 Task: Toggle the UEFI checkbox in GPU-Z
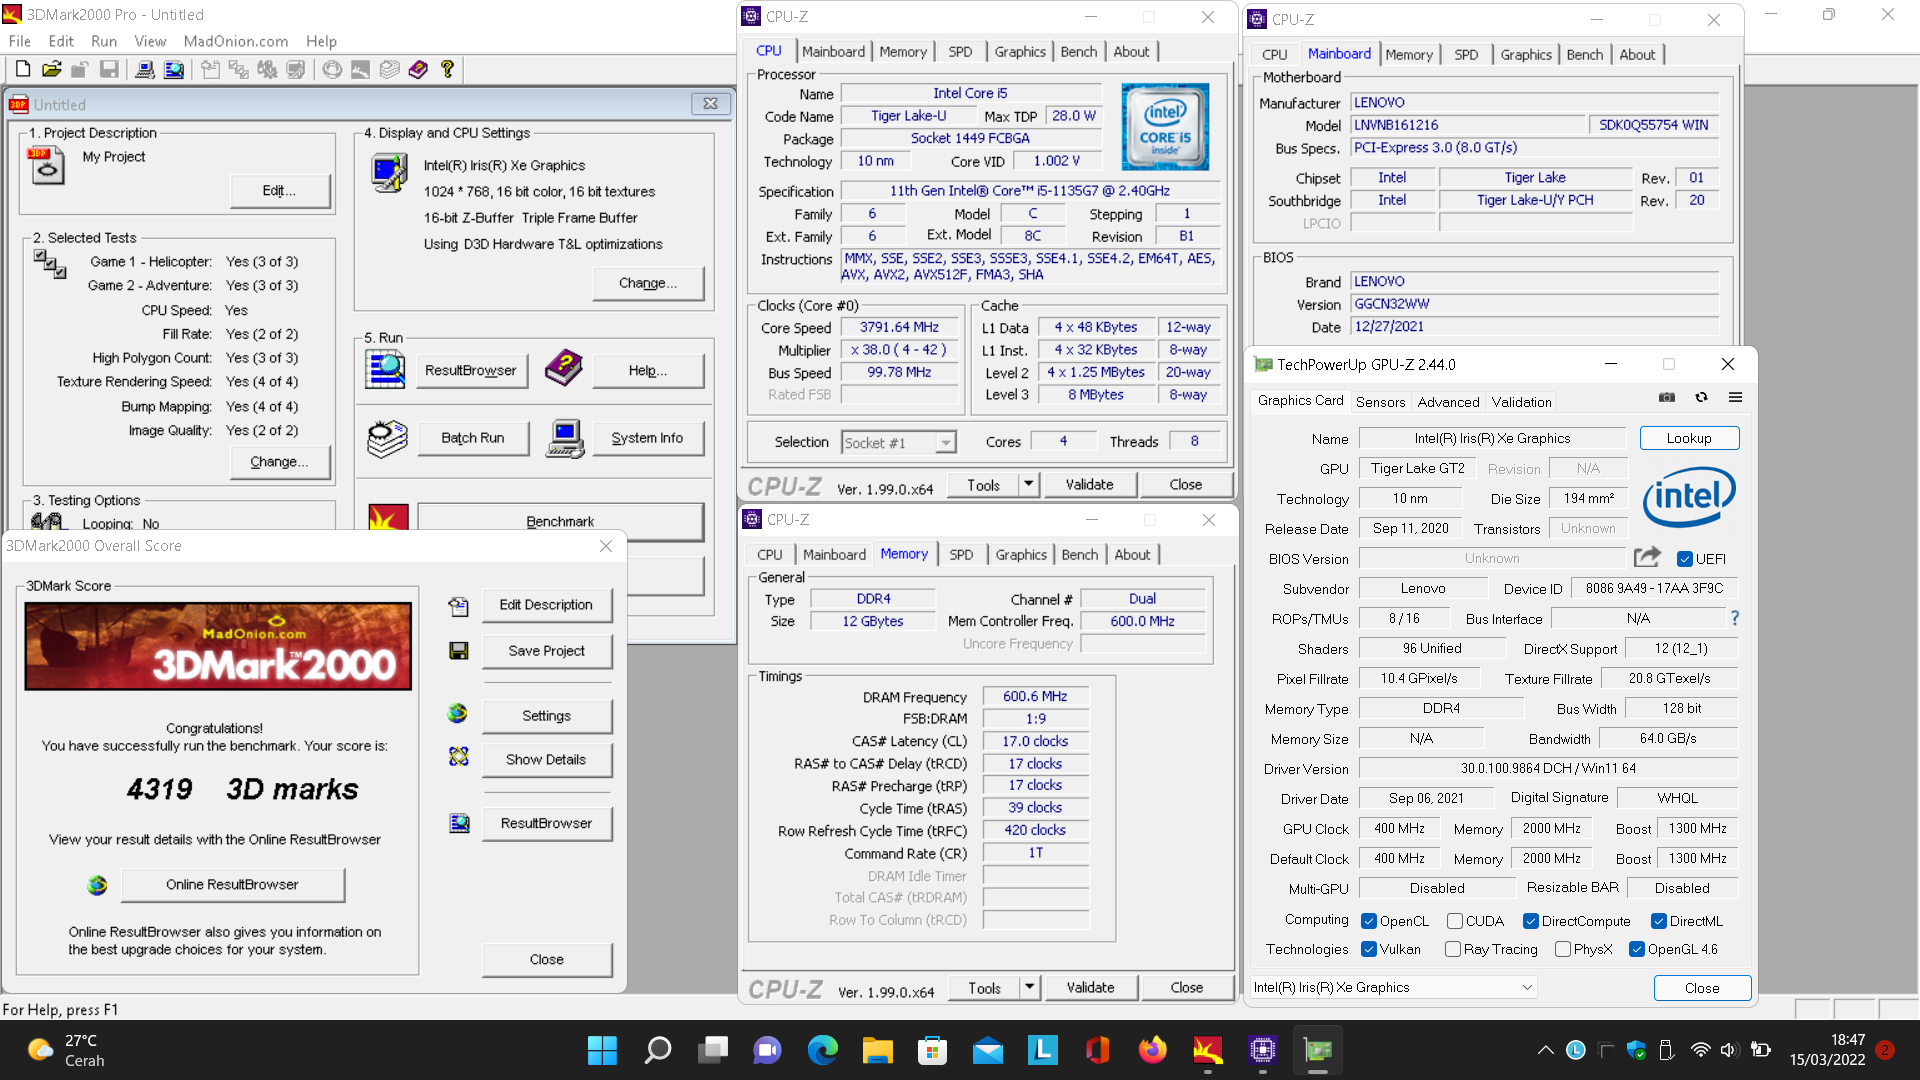point(1685,559)
